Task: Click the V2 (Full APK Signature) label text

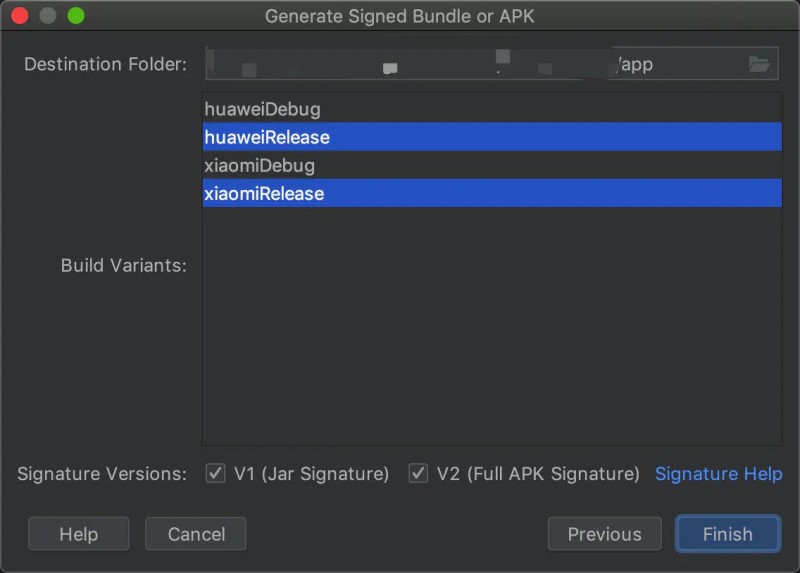Action: coord(538,474)
